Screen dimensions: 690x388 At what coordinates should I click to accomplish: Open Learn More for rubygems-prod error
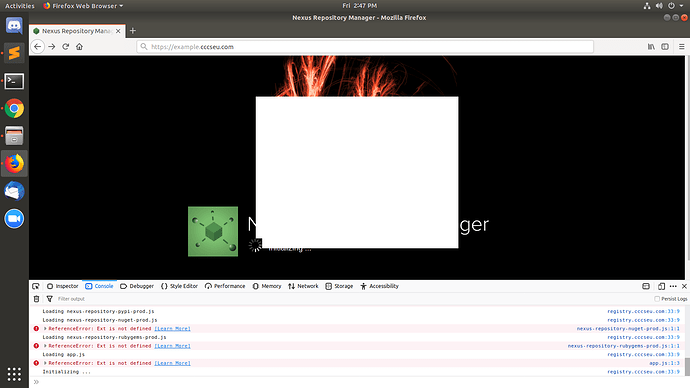(x=172, y=346)
